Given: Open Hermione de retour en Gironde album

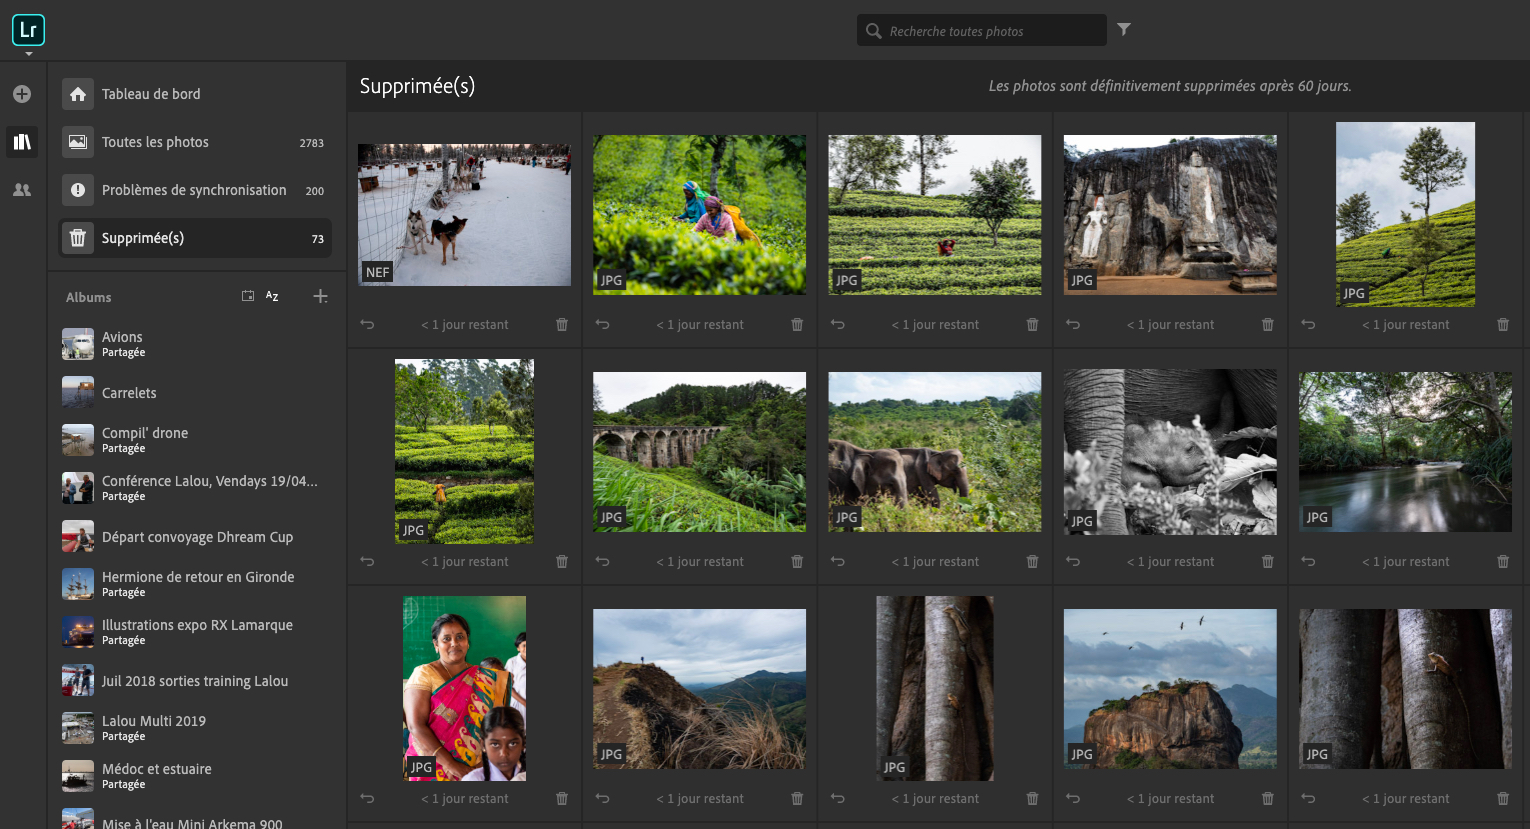Looking at the screenshot, I should point(195,584).
